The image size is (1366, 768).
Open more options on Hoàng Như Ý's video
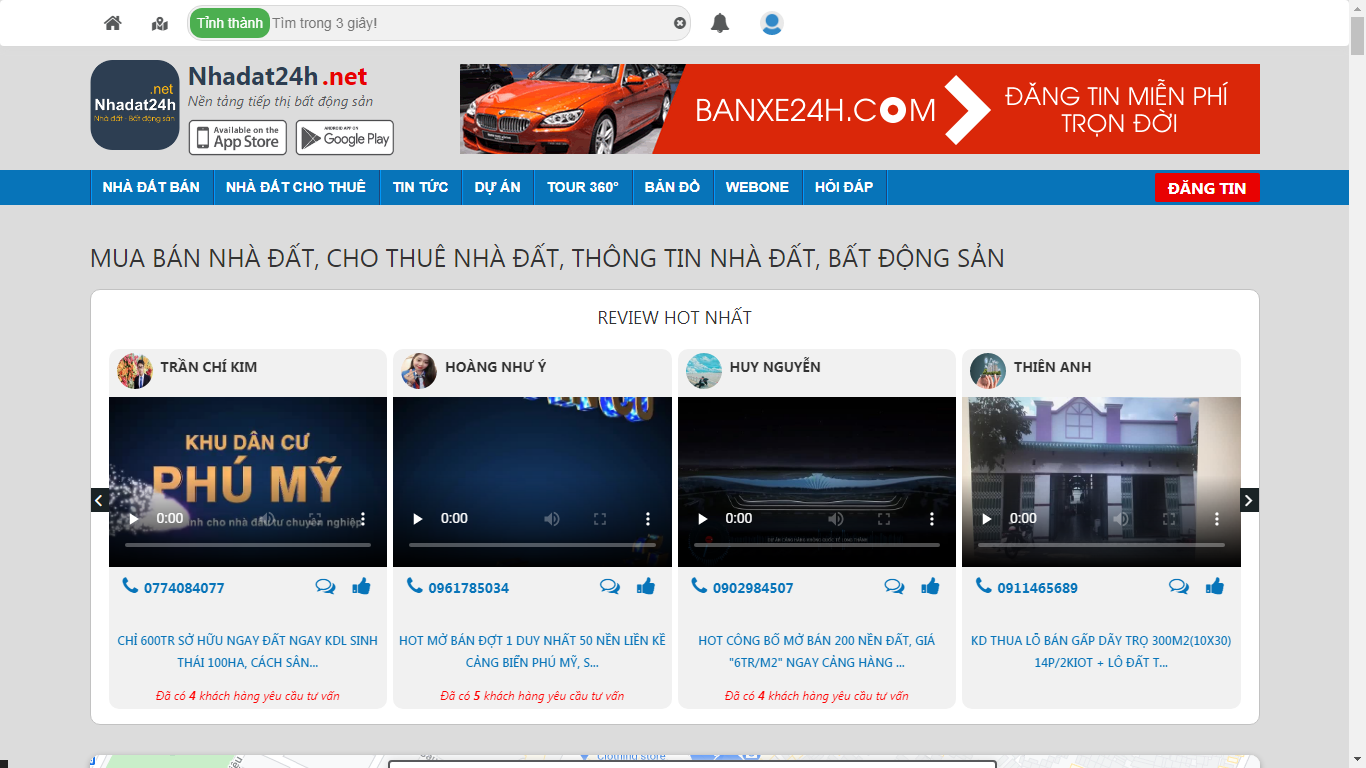pyautogui.click(x=648, y=519)
